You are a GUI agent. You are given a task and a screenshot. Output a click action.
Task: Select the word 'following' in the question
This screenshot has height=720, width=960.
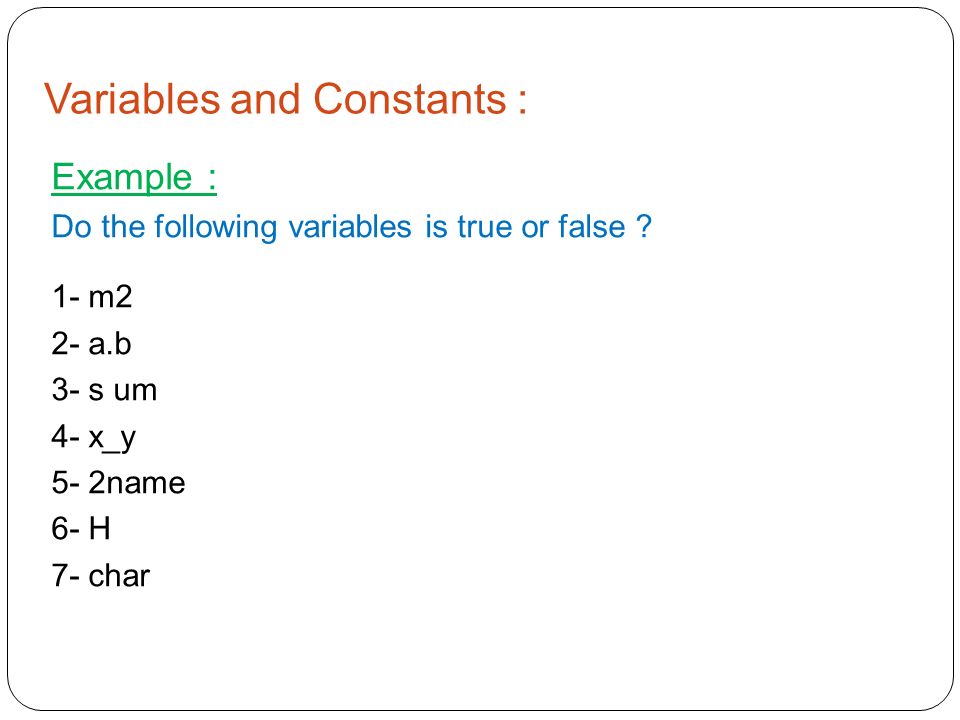[216, 227]
